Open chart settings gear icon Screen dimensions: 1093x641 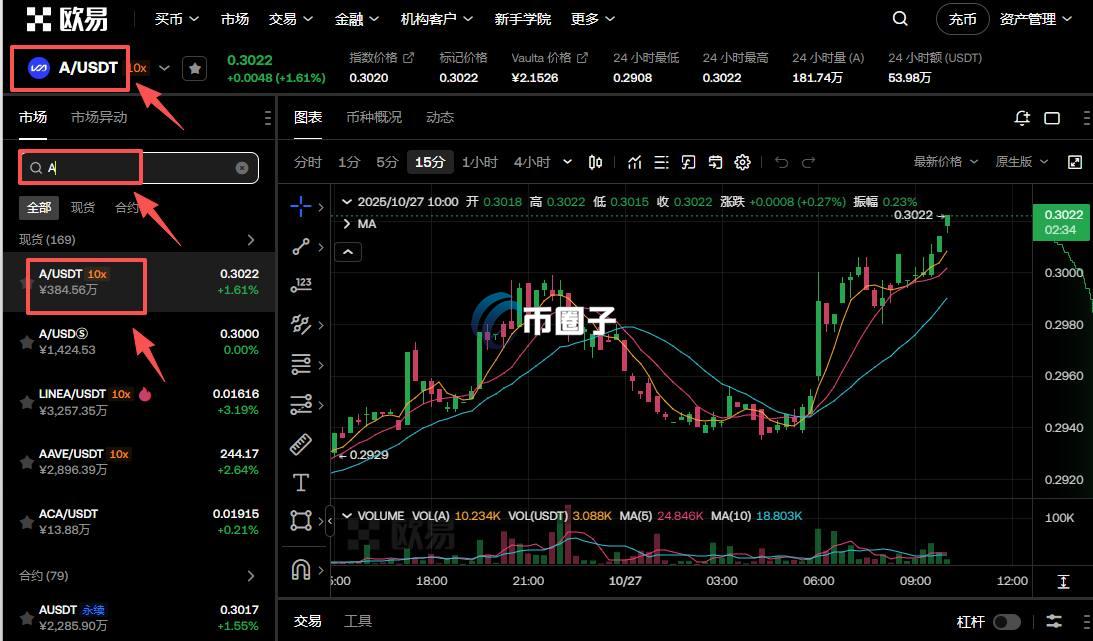point(742,162)
